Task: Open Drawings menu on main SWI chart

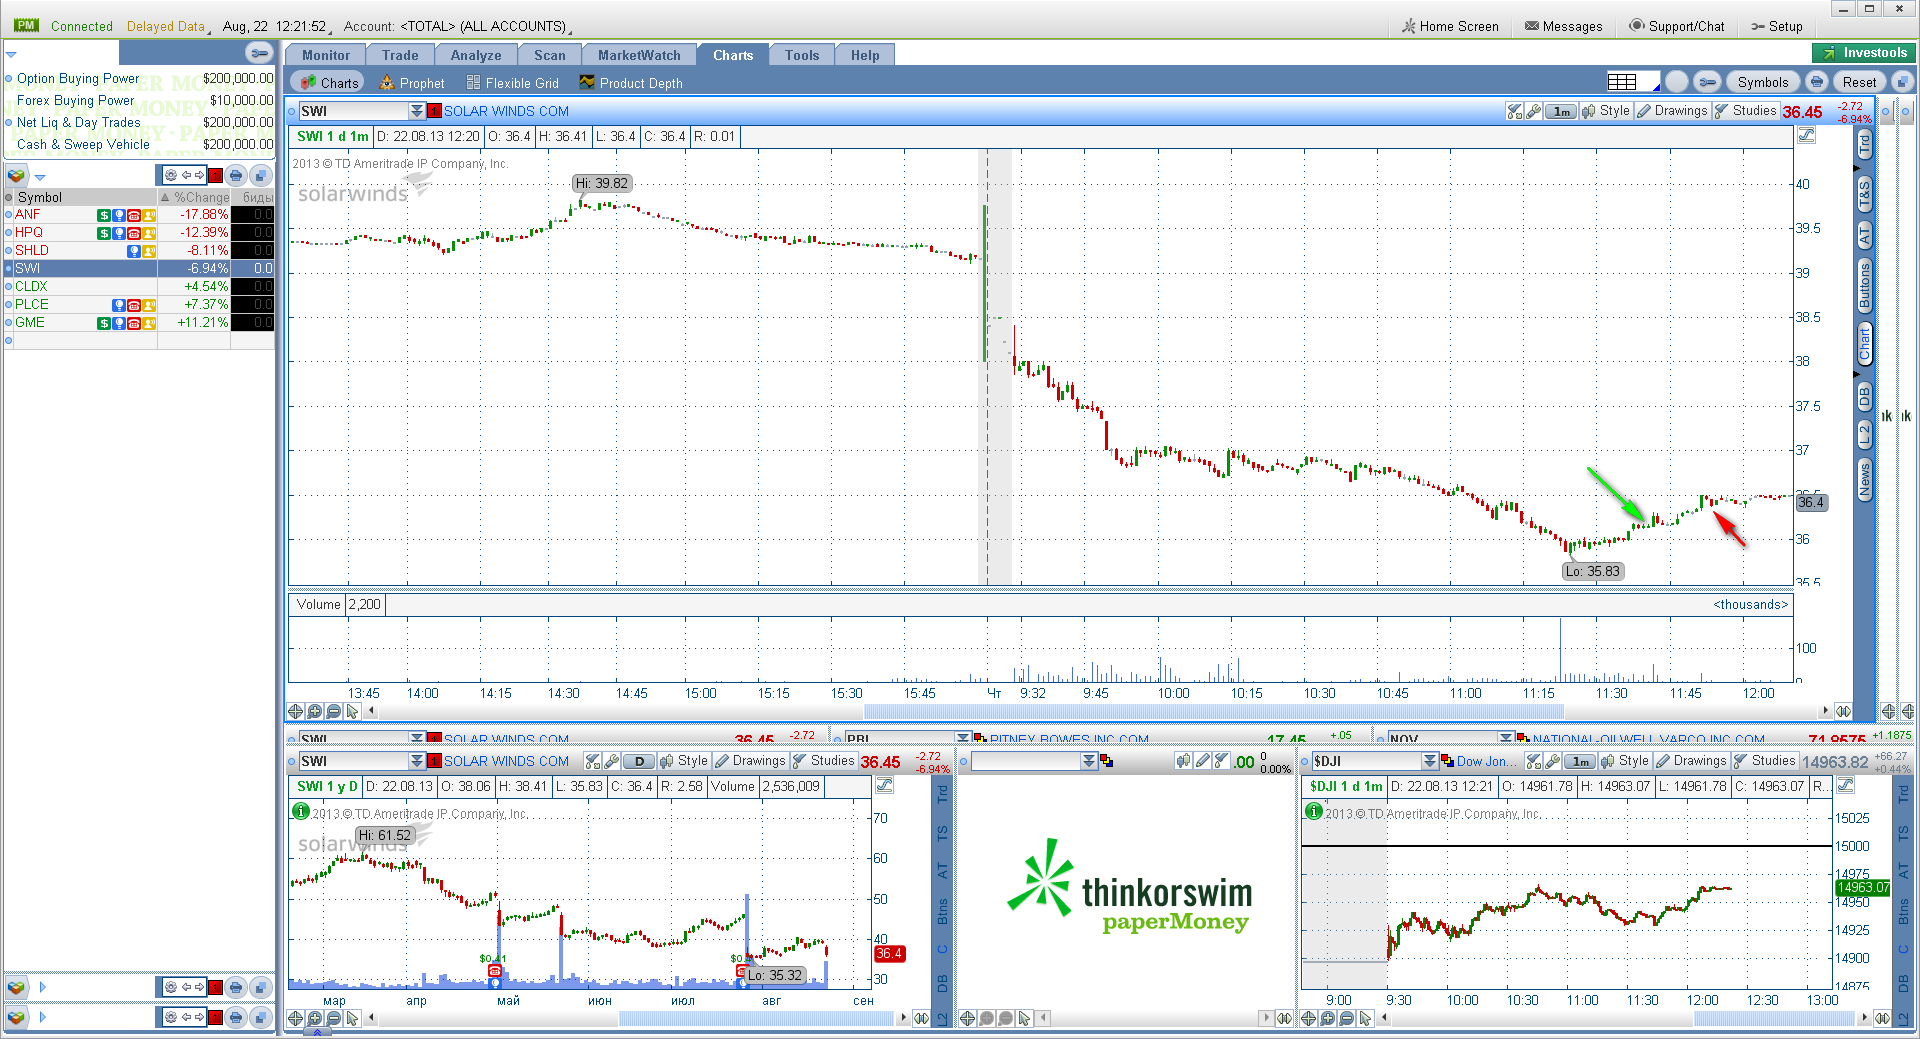Action: pyautogui.click(x=1672, y=111)
